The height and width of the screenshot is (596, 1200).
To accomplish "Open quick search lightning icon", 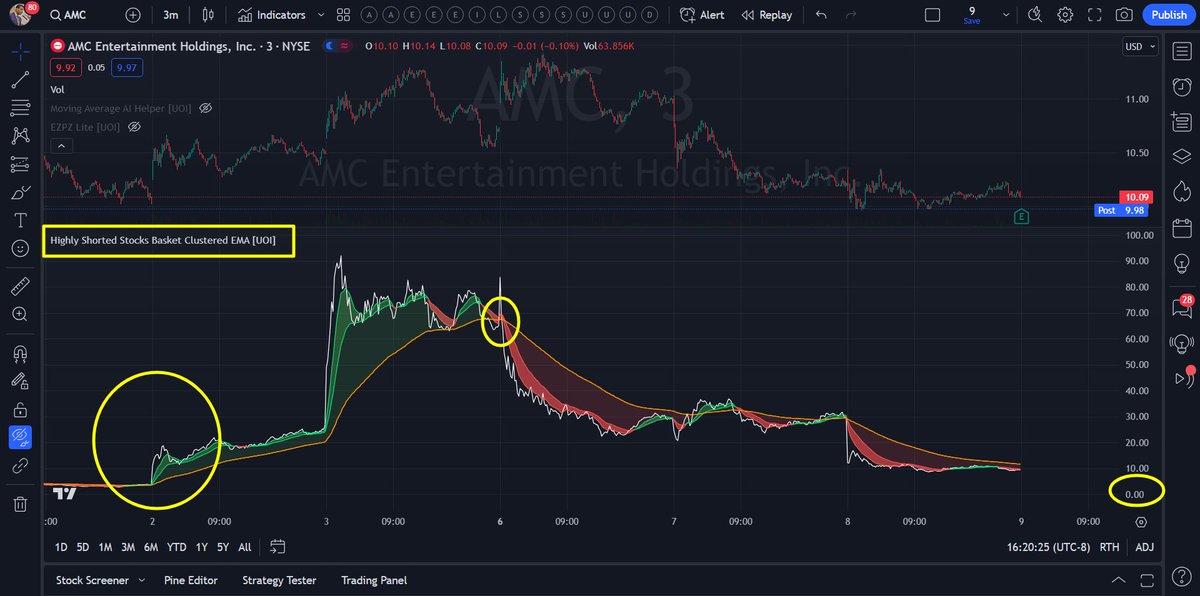I will [1035, 15].
